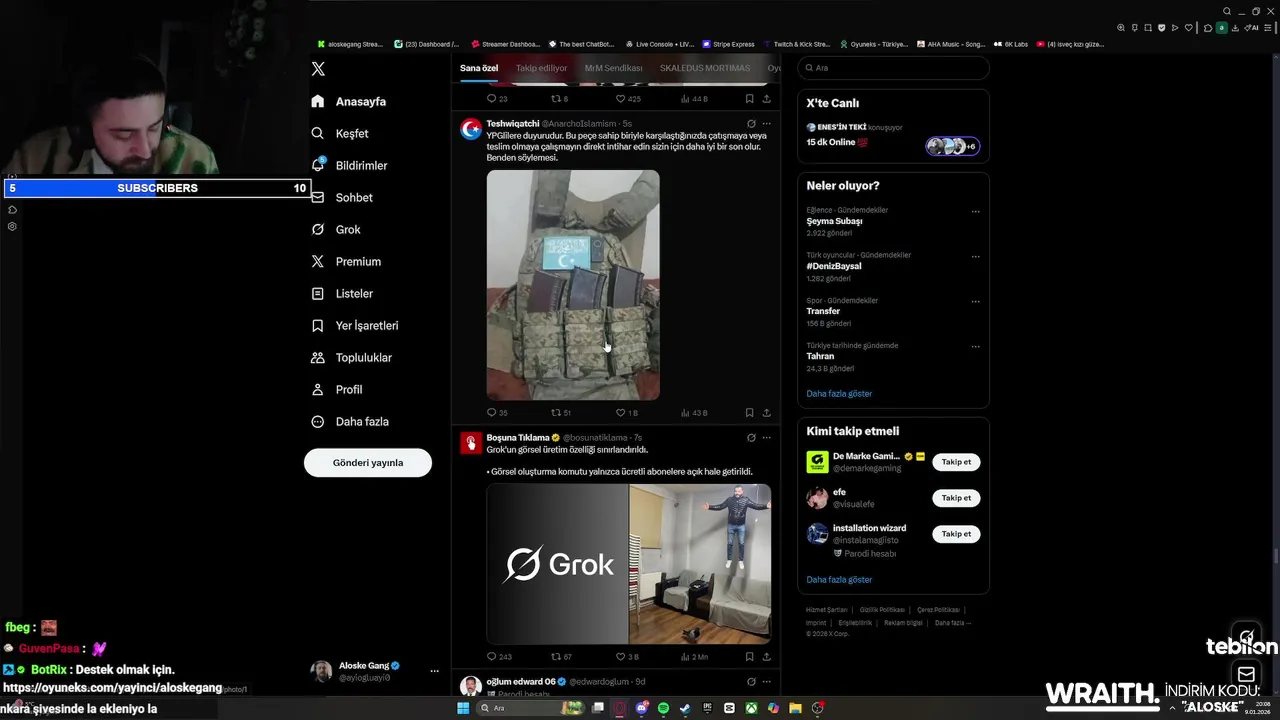Screen dimensions: 1280x720
Task: Bookmark the Teshwiqatchi post
Action: 749,412
